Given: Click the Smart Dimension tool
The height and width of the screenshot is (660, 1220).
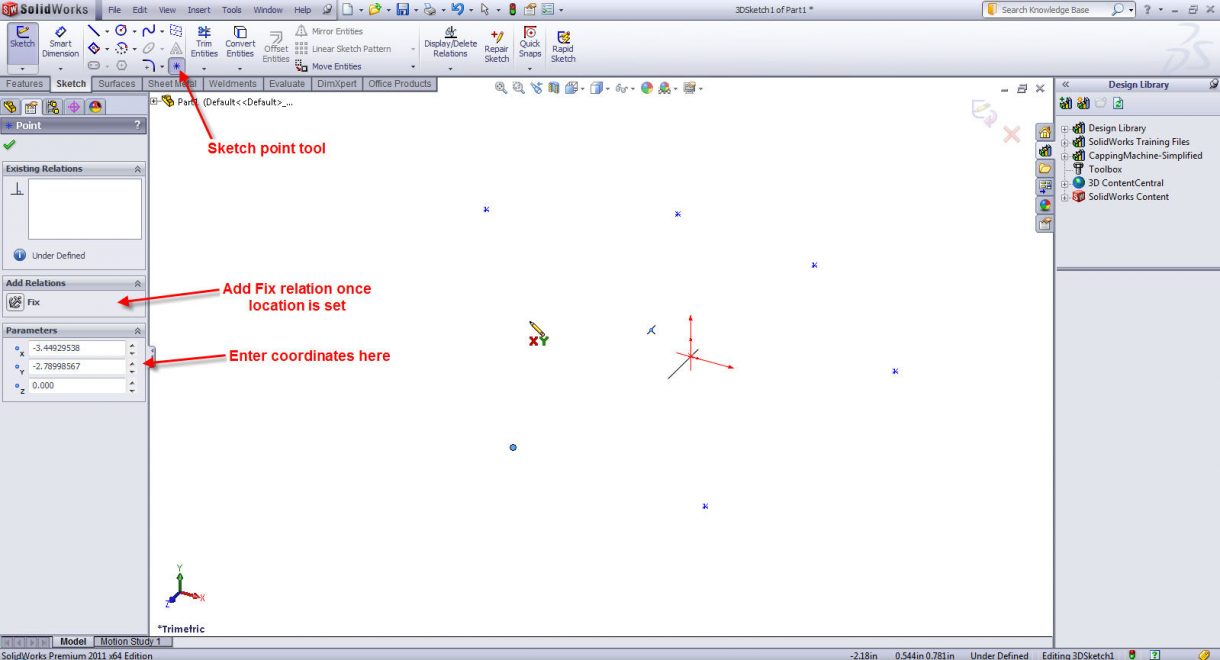Looking at the screenshot, I should point(60,41).
